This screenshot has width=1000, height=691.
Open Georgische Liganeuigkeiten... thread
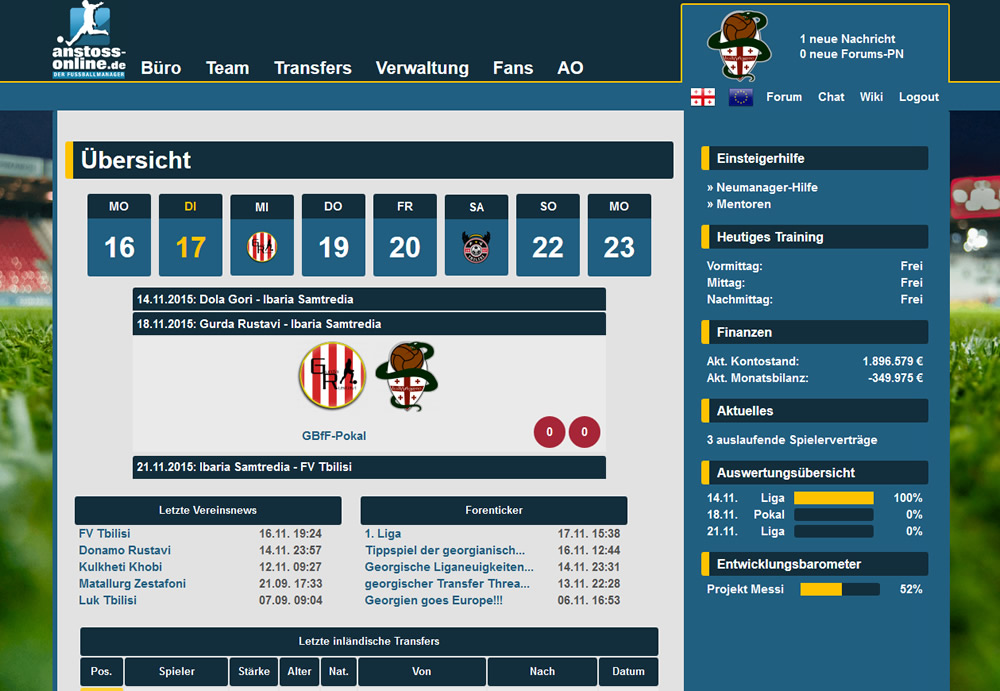coord(449,567)
